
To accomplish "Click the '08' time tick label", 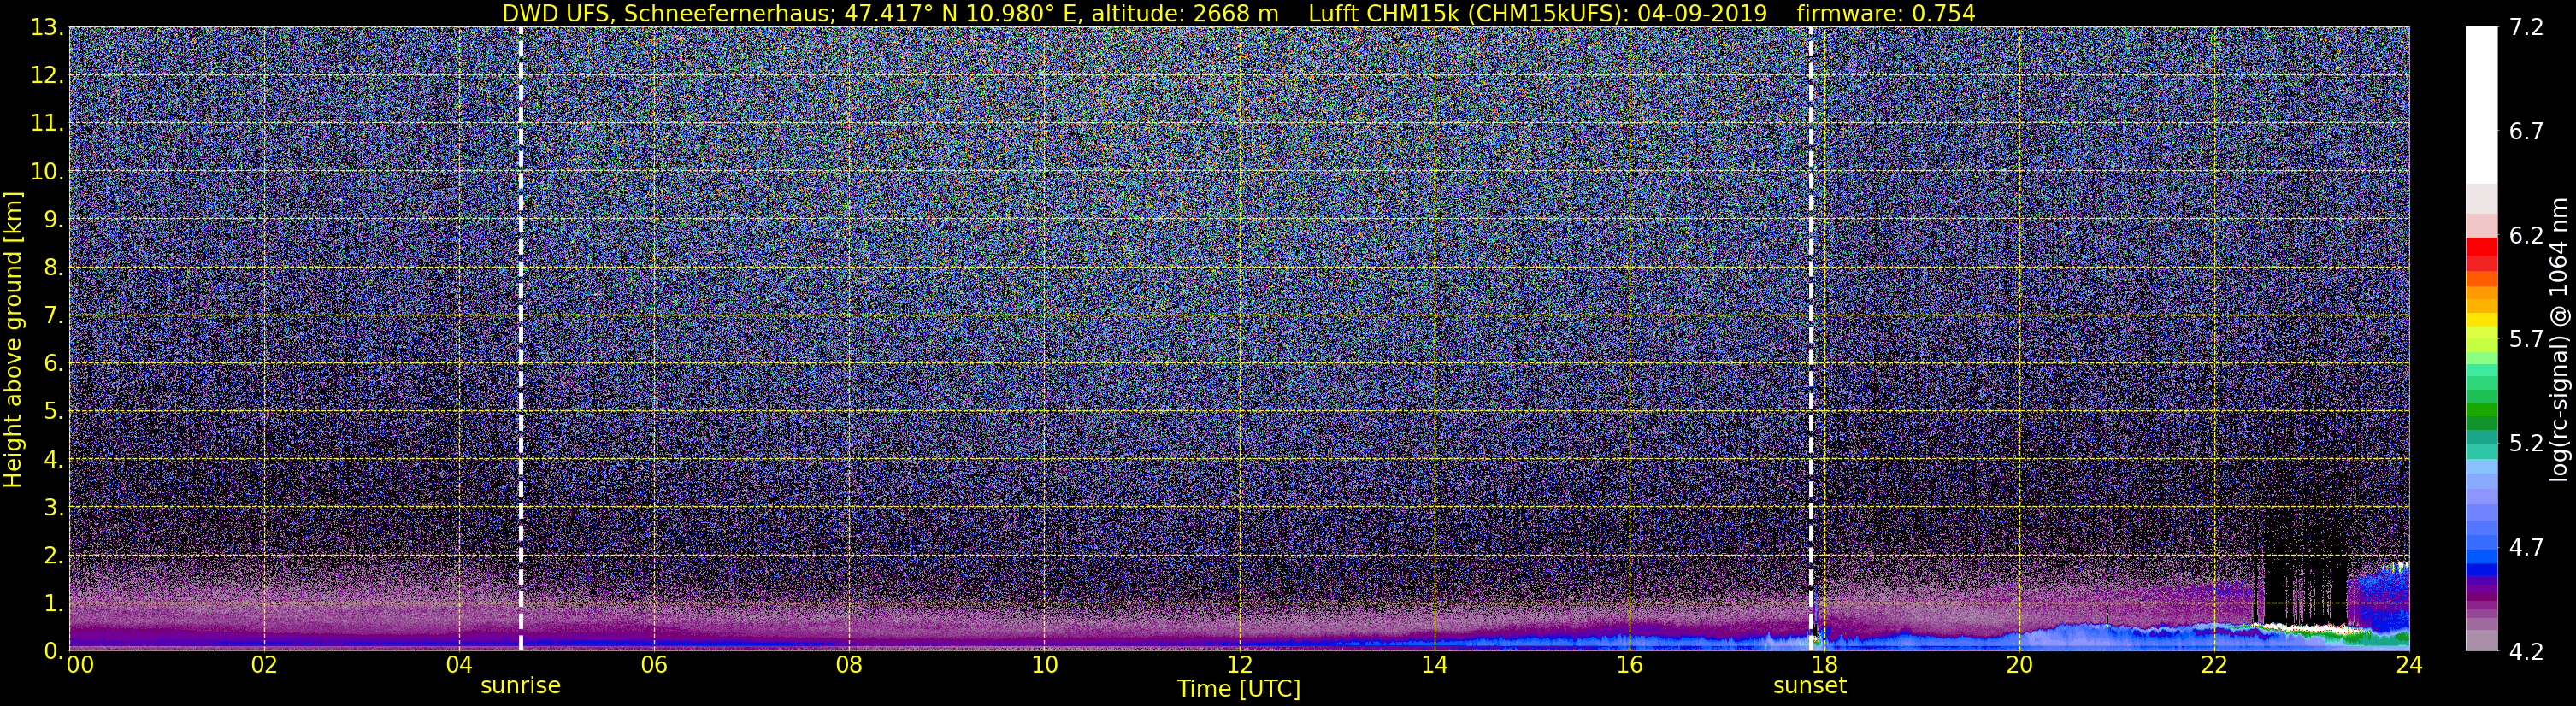I will 849,665.
